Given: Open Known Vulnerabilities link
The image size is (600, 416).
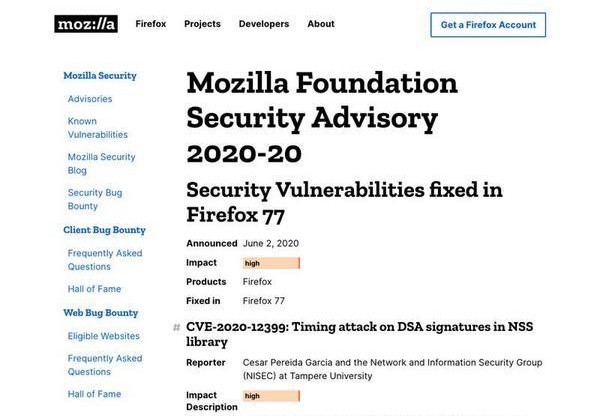Looking at the screenshot, I should [x=98, y=128].
